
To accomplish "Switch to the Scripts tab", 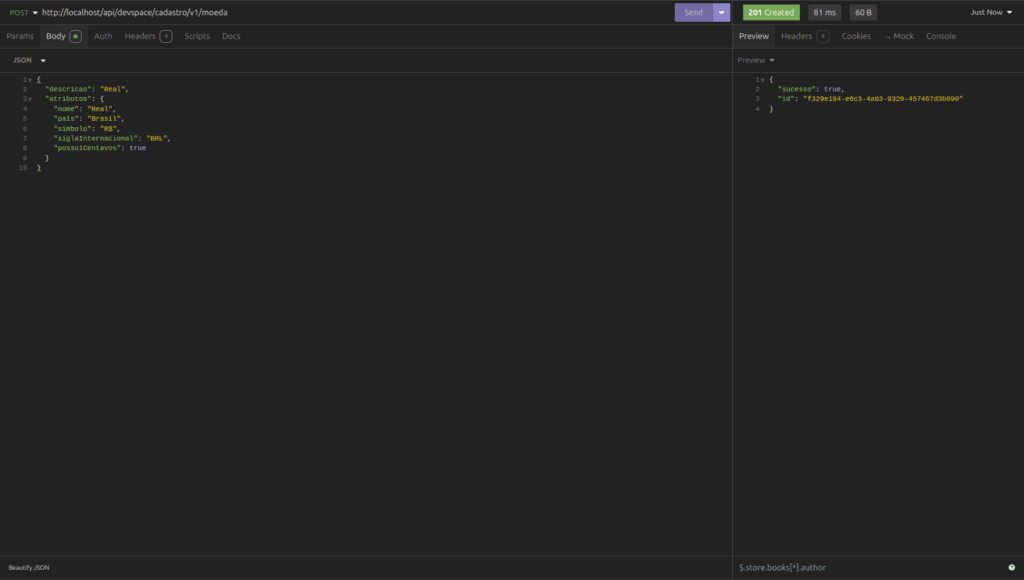I will [197, 37].
